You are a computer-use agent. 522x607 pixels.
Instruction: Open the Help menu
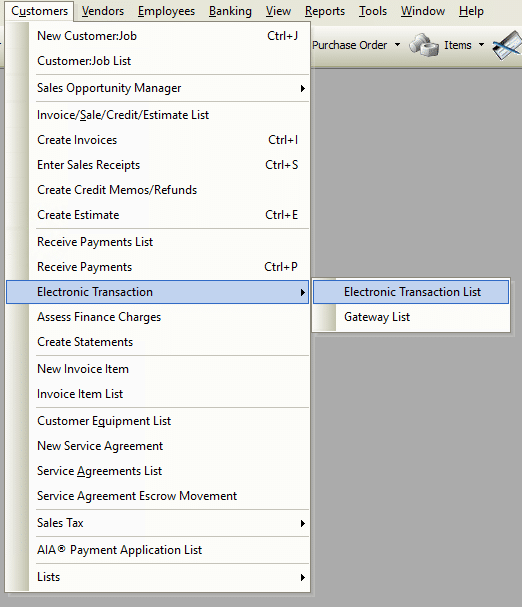click(471, 11)
